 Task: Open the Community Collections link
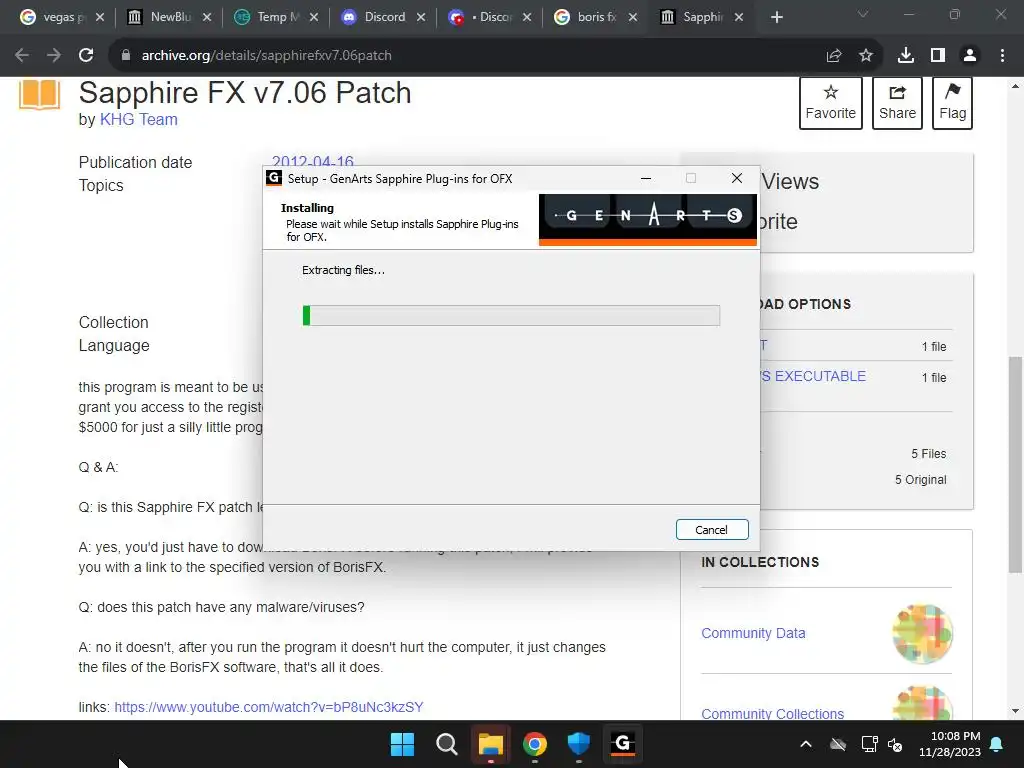[x=773, y=713]
